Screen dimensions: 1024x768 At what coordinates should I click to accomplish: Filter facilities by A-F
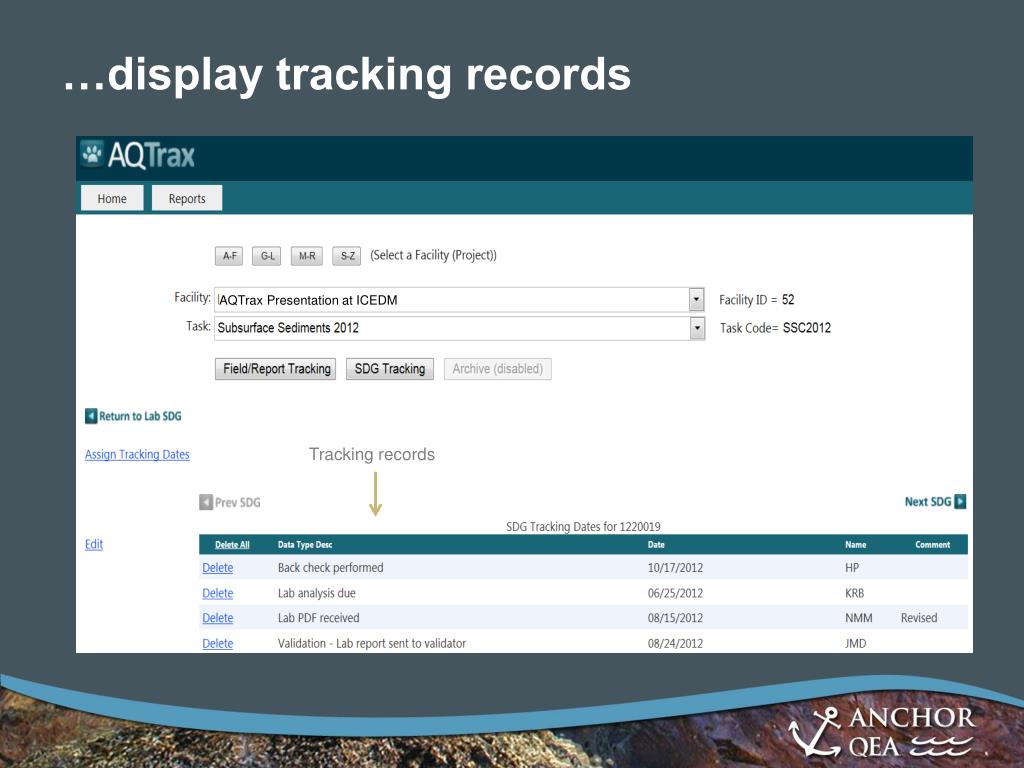click(229, 256)
